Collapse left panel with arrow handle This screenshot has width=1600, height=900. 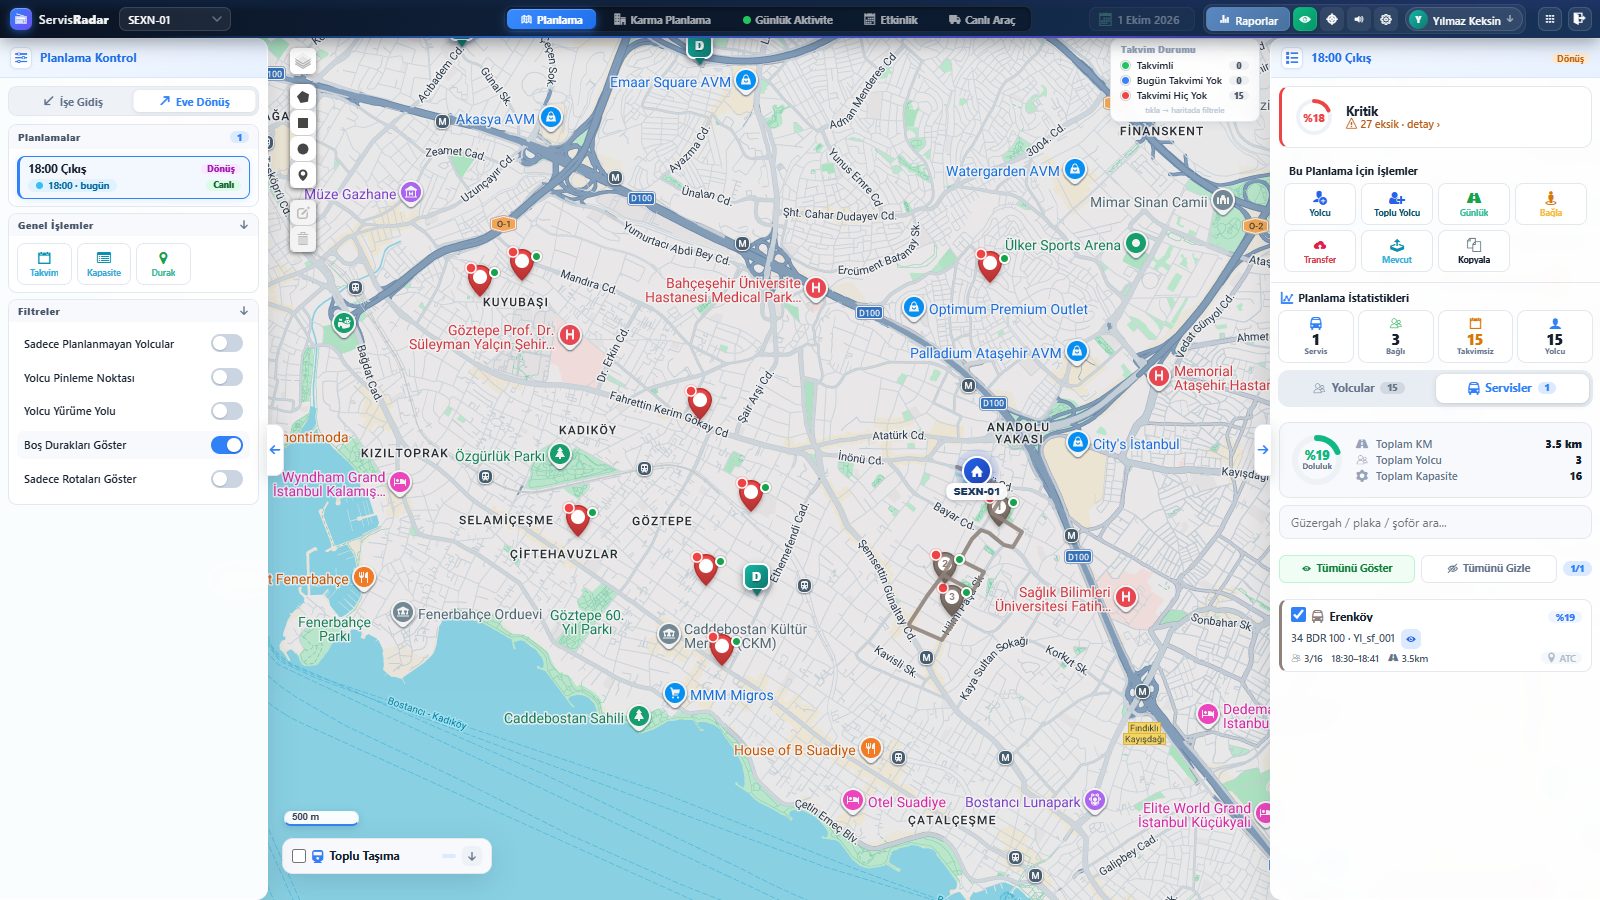point(275,450)
